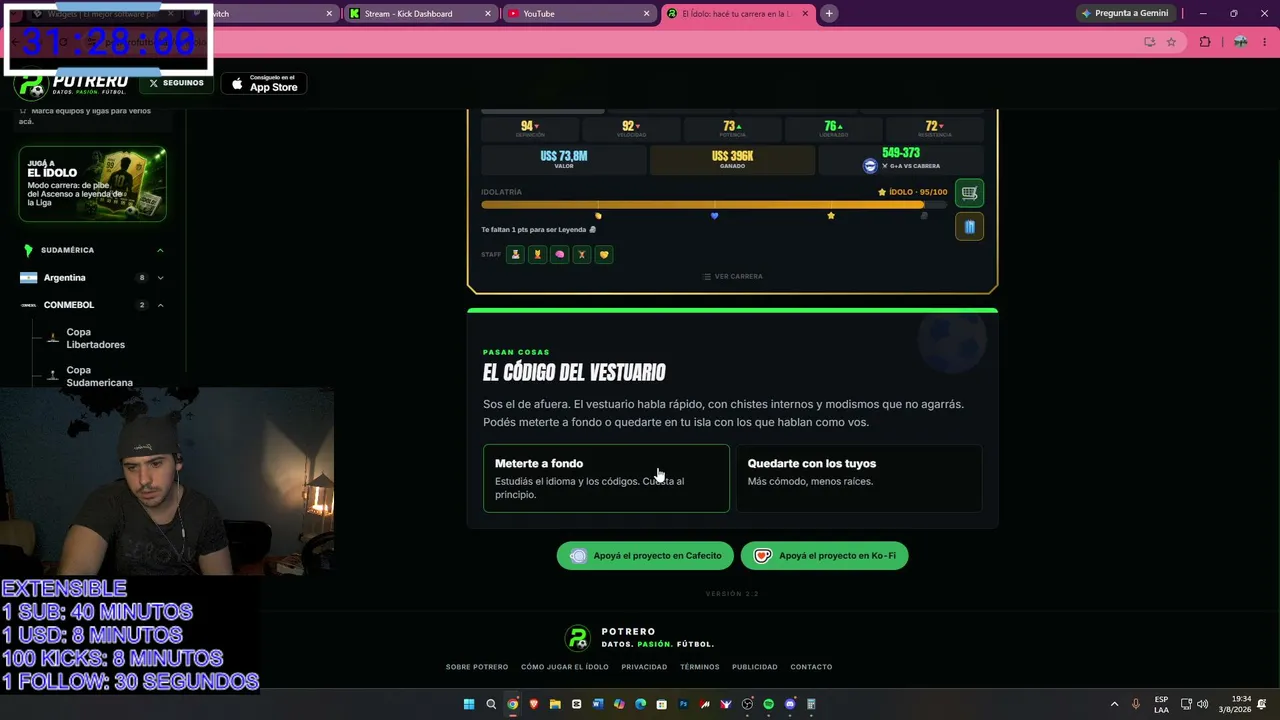The image size is (1280, 720).
Task: Open the Términos footer link
Action: [x=700, y=667]
